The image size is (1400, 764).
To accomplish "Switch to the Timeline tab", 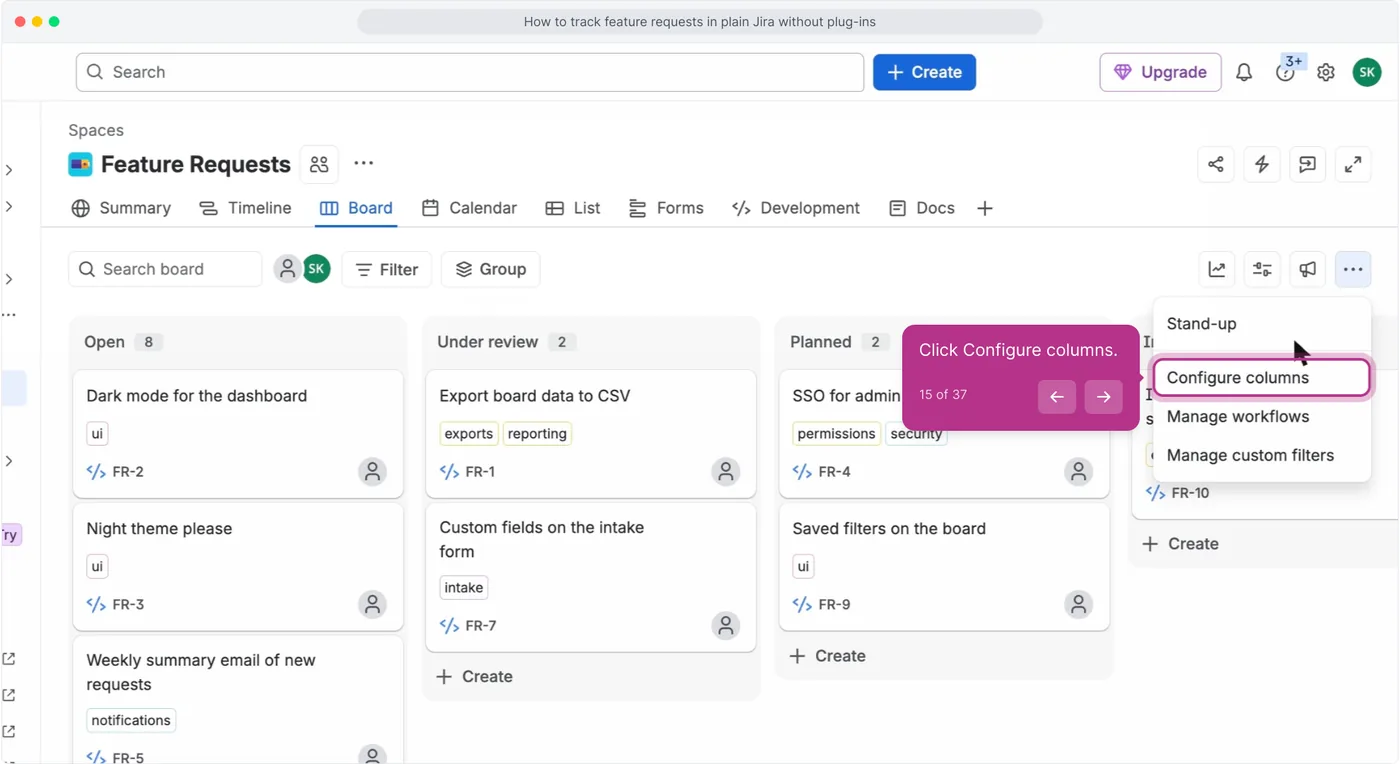I will pos(245,208).
